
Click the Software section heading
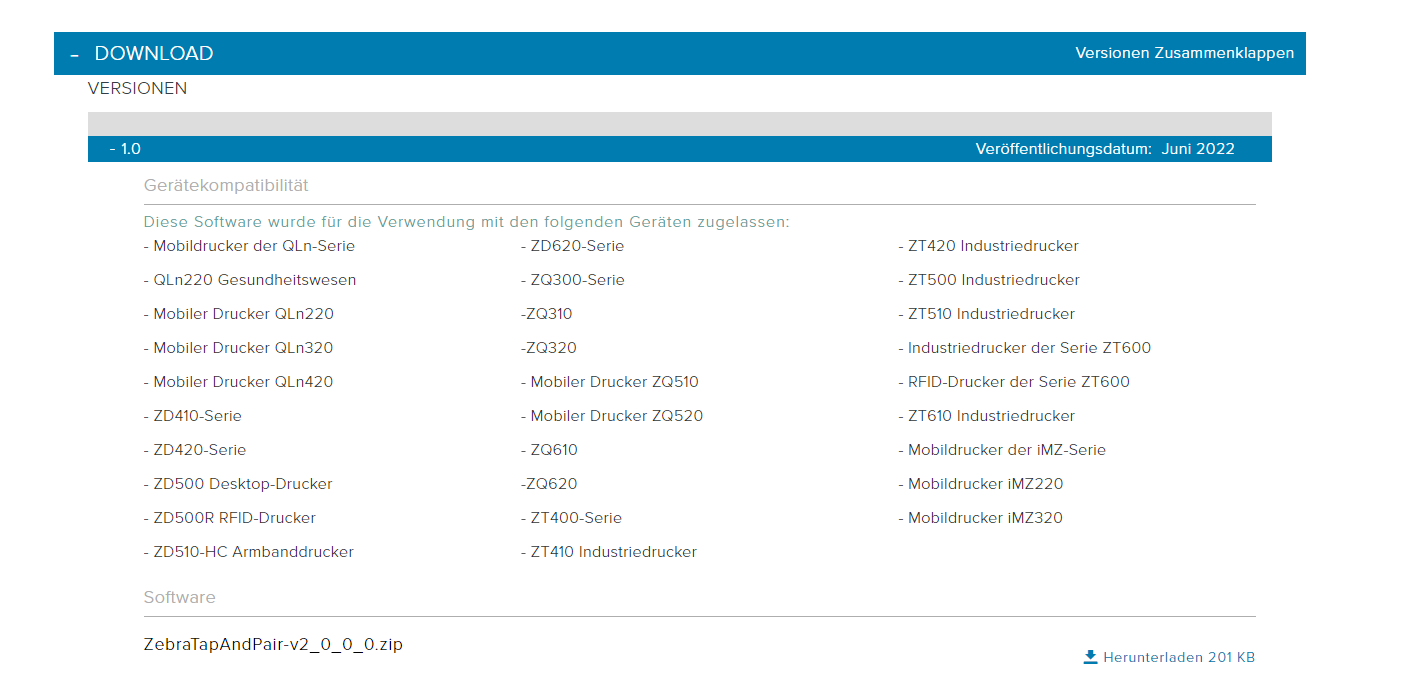point(179,597)
